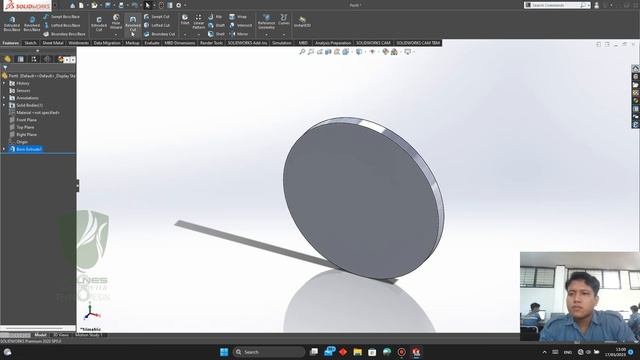
Task: Select the Mirror feature tool
Action: click(239, 34)
